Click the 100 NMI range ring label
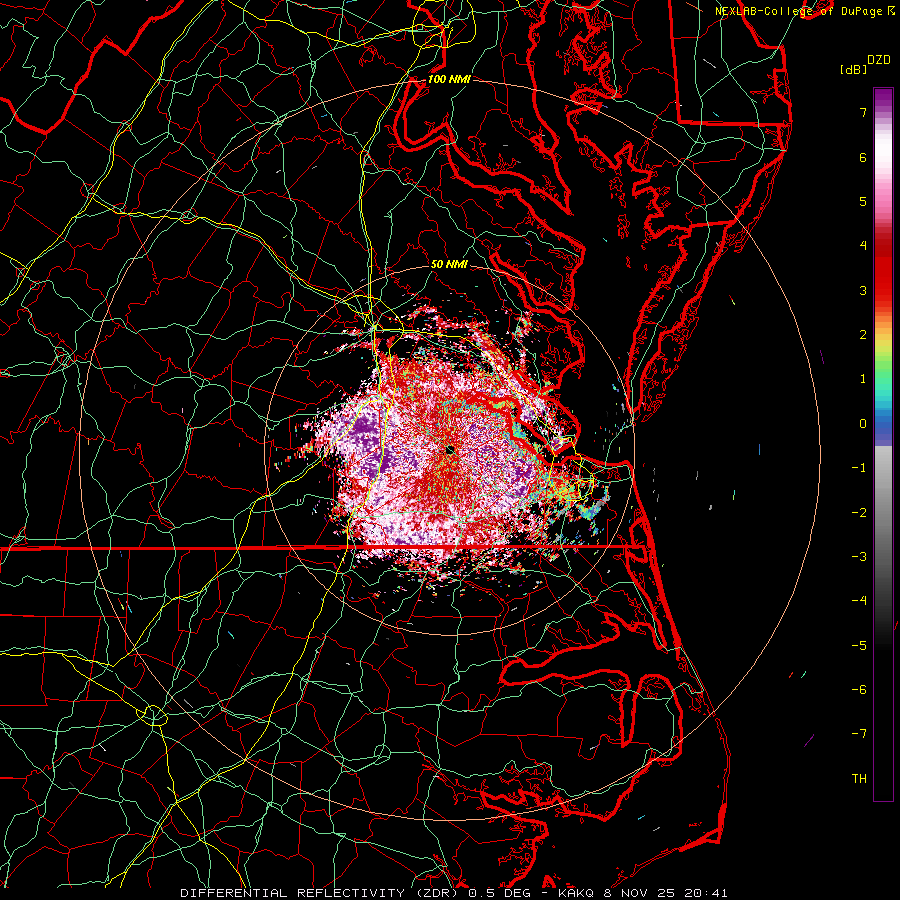The image size is (900, 900). (x=449, y=79)
